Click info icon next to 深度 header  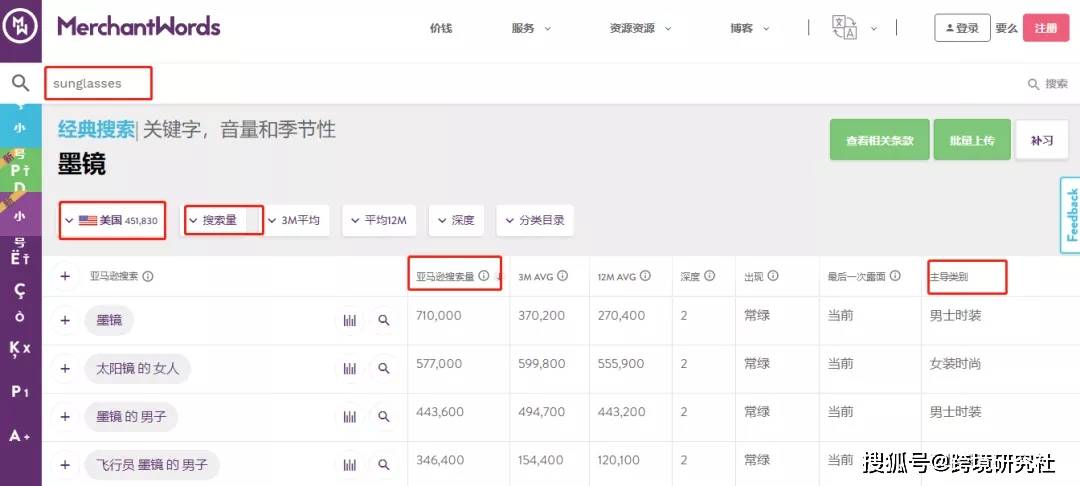tap(709, 276)
